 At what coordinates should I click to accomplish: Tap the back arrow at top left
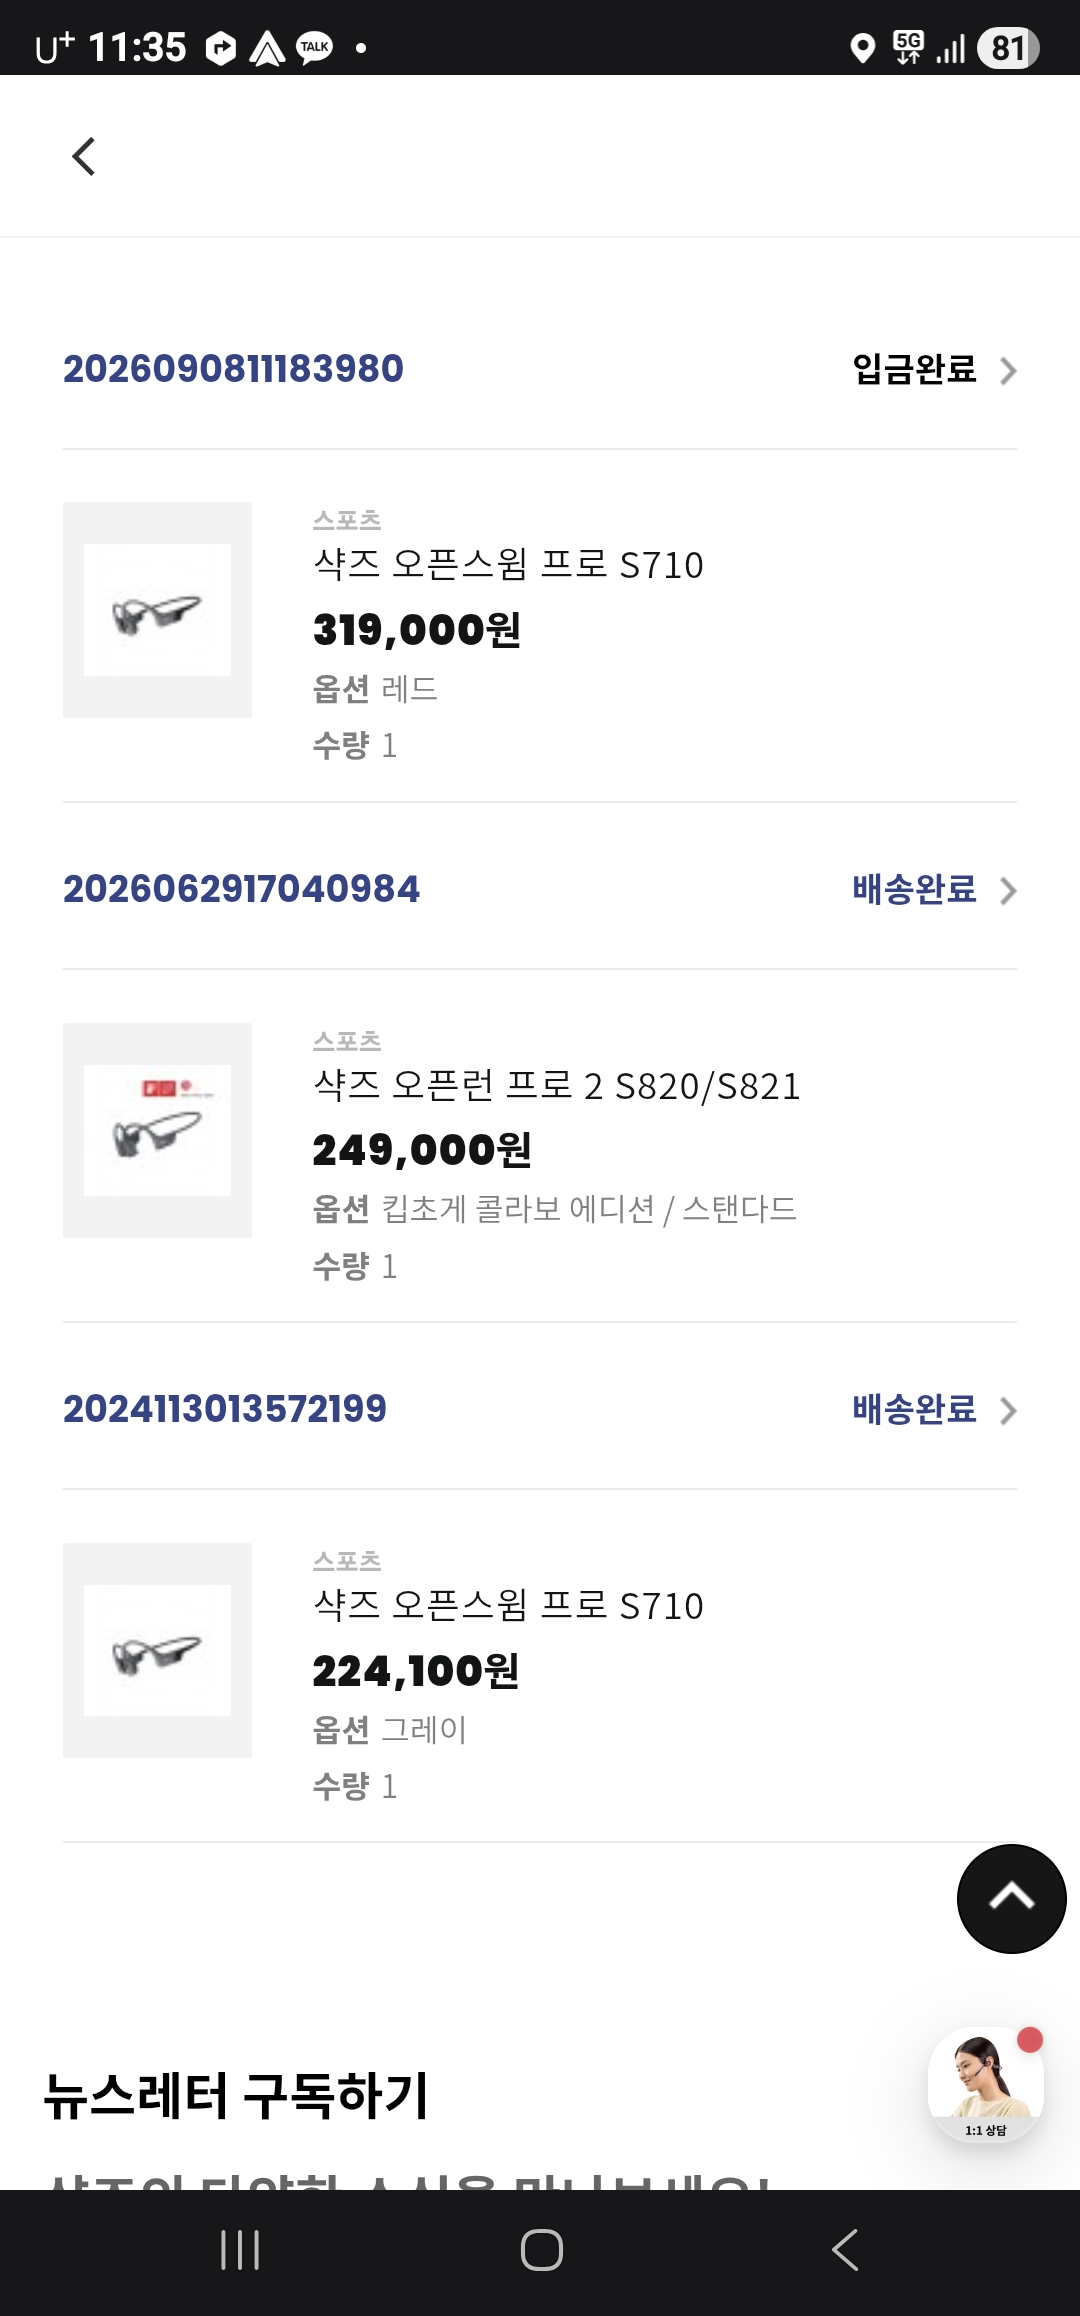pos(84,156)
